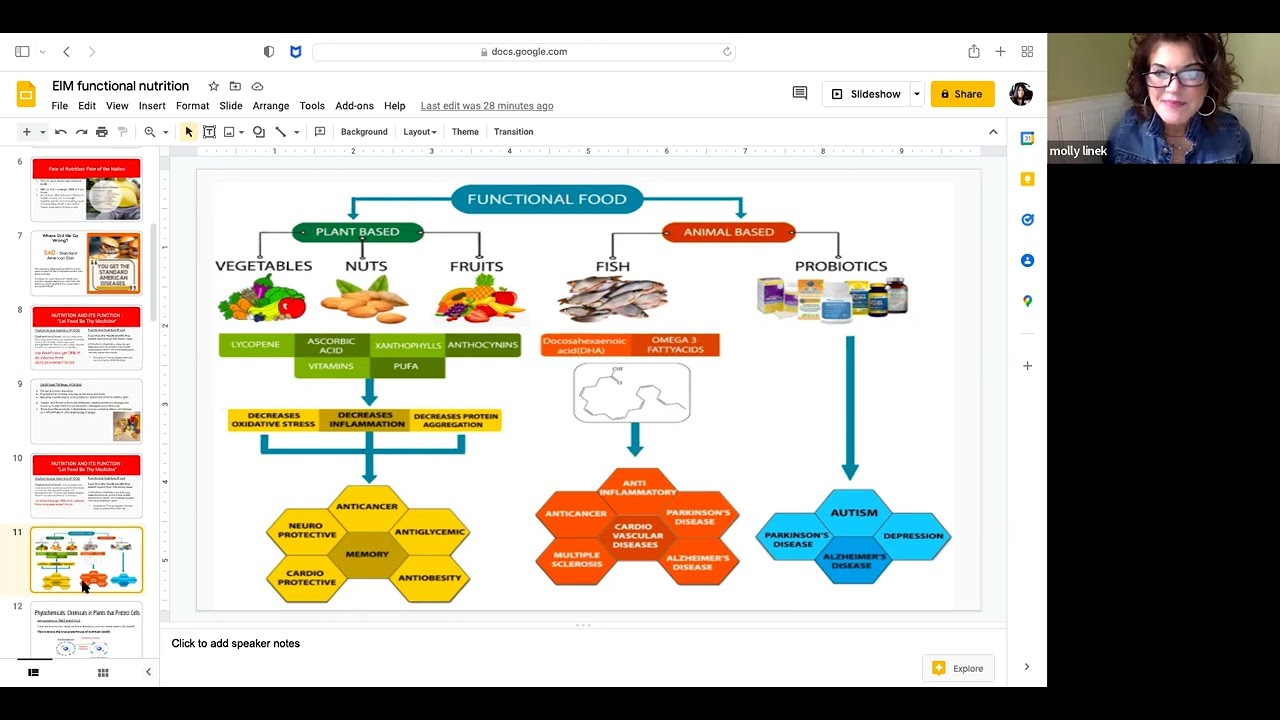This screenshot has height=720, width=1280.
Task: Open the Insert menu
Action: [152, 106]
